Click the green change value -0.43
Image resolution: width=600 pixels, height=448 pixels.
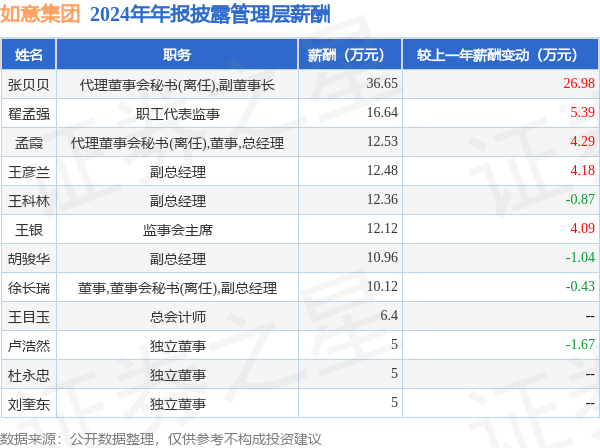580,287
